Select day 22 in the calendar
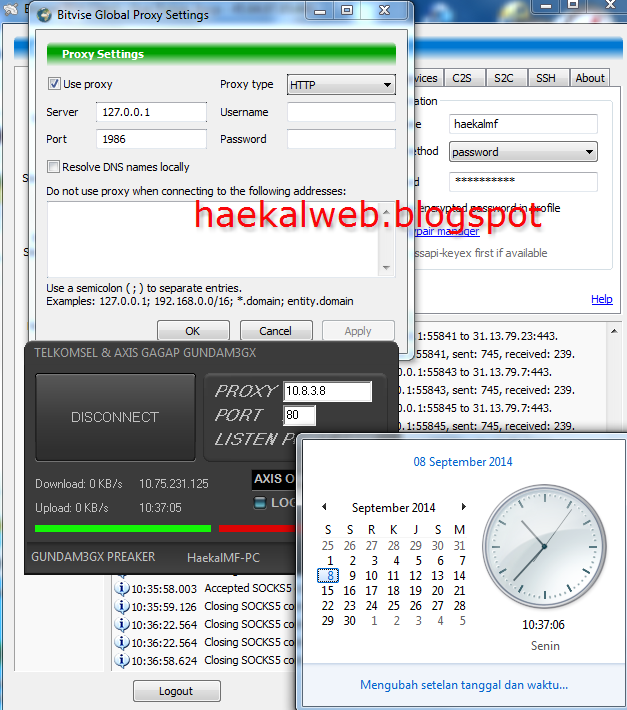The width and height of the screenshot is (627, 710). 327,605
